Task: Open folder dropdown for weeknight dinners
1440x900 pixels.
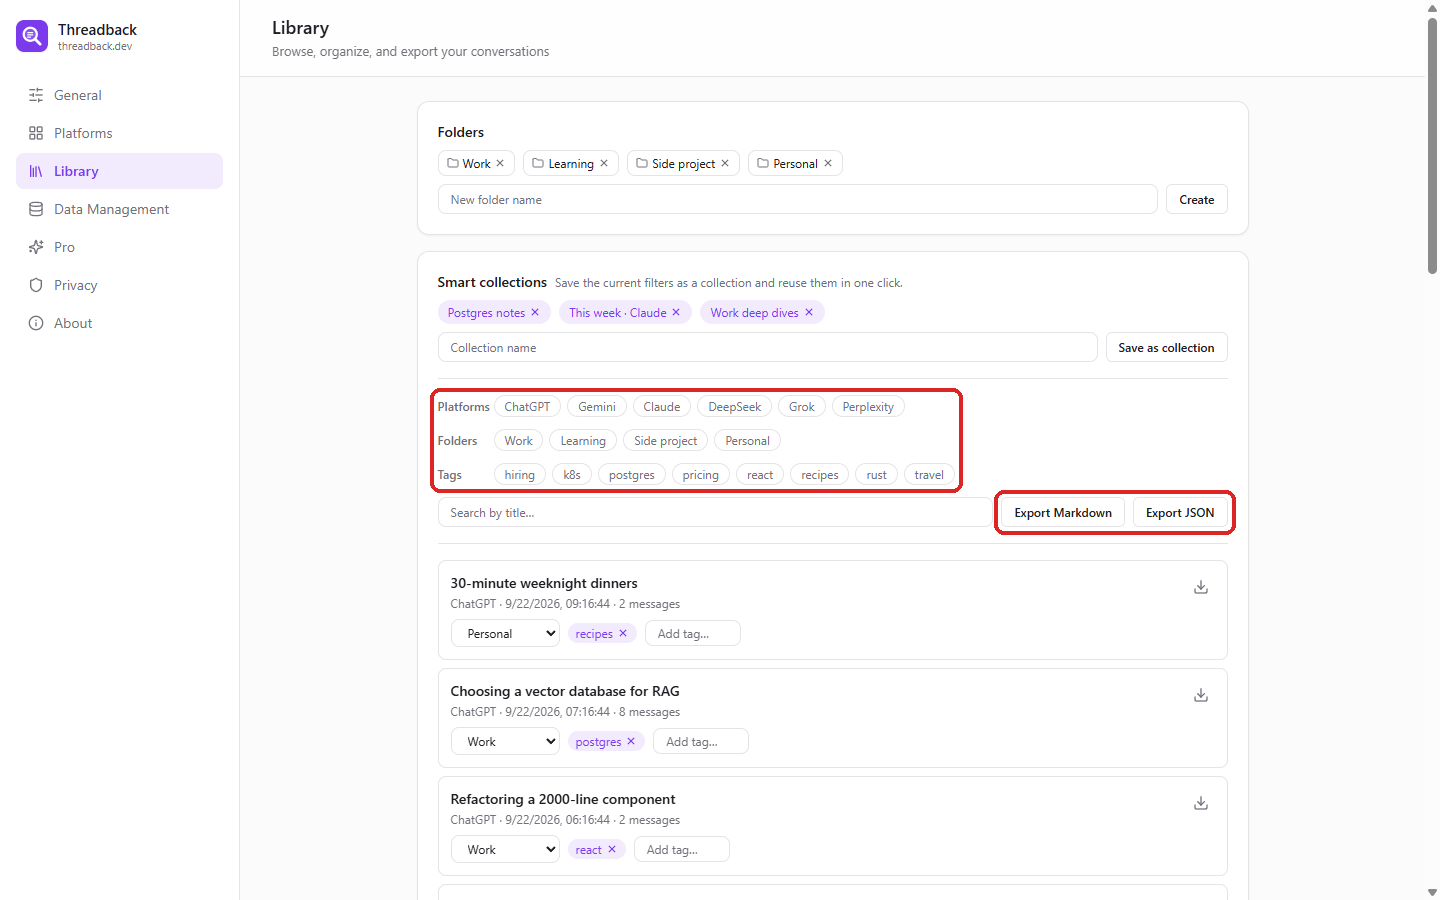Action: (x=505, y=633)
